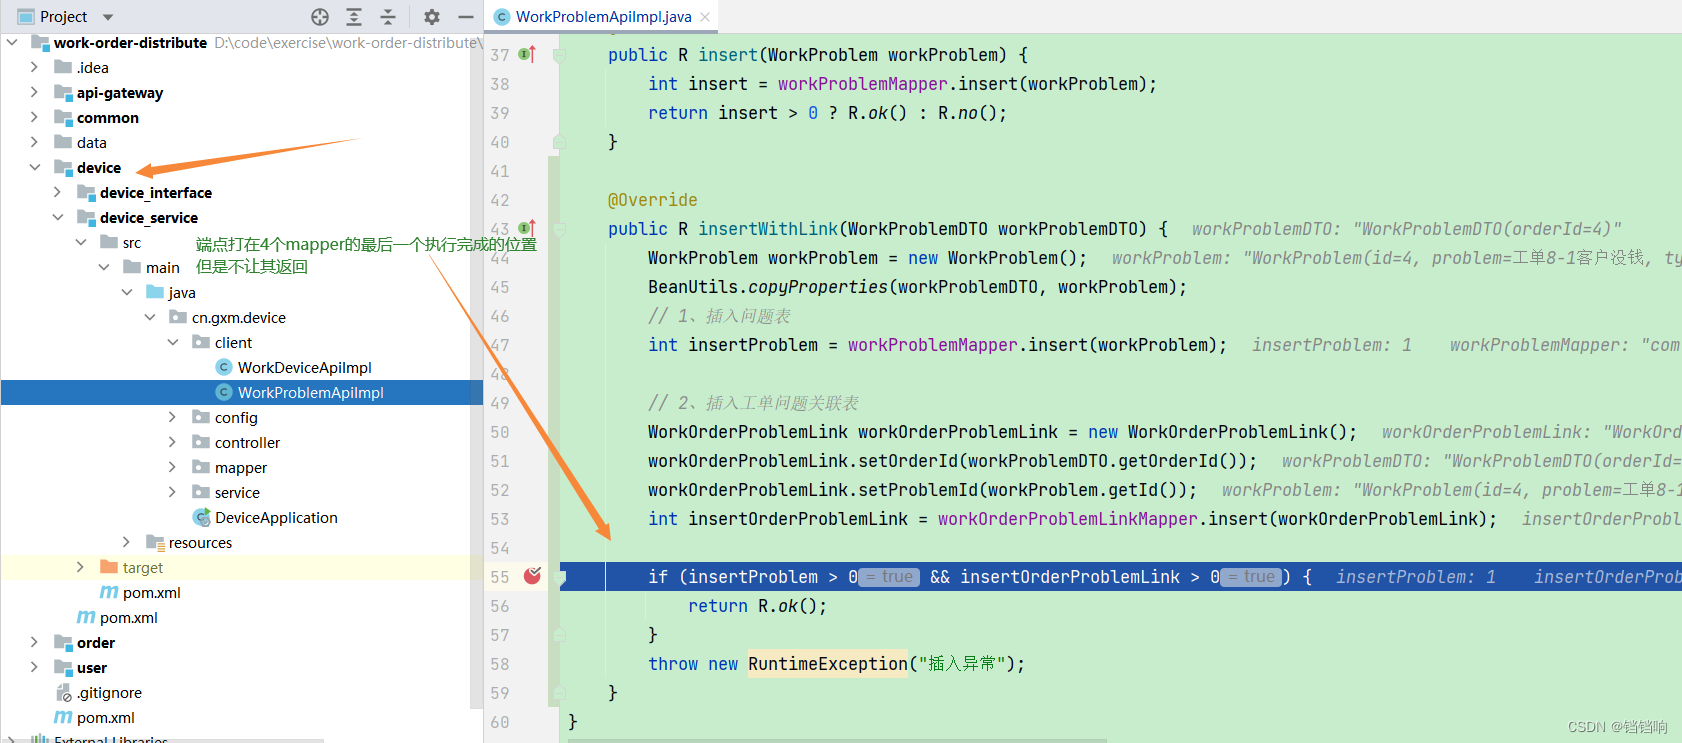The image size is (1682, 743).
Task: Collapse the work-order-distribute root node
Action: pos(12,42)
